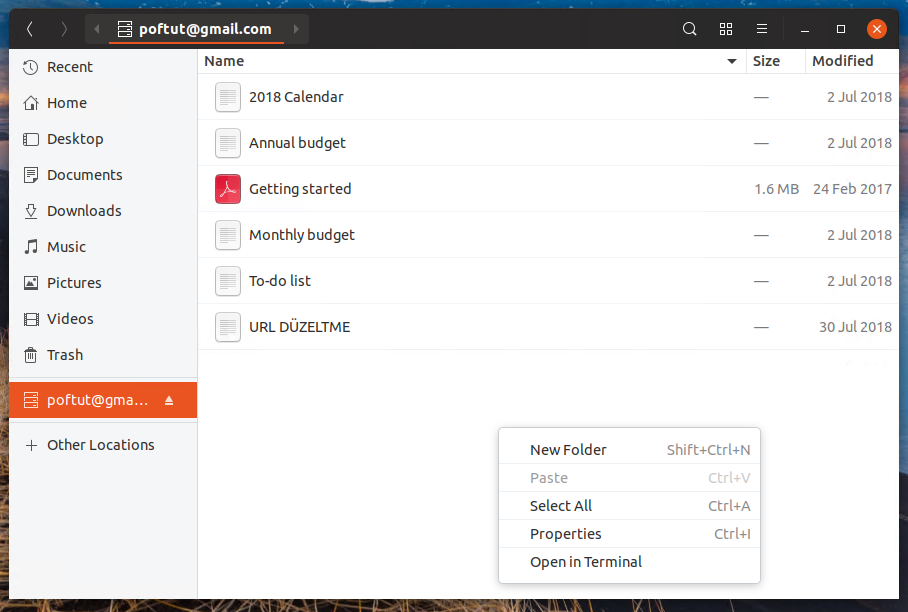Click the To-do list file name
The height and width of the screenshot is (612, 908).
pyautogui.click(x=280, y=281)
